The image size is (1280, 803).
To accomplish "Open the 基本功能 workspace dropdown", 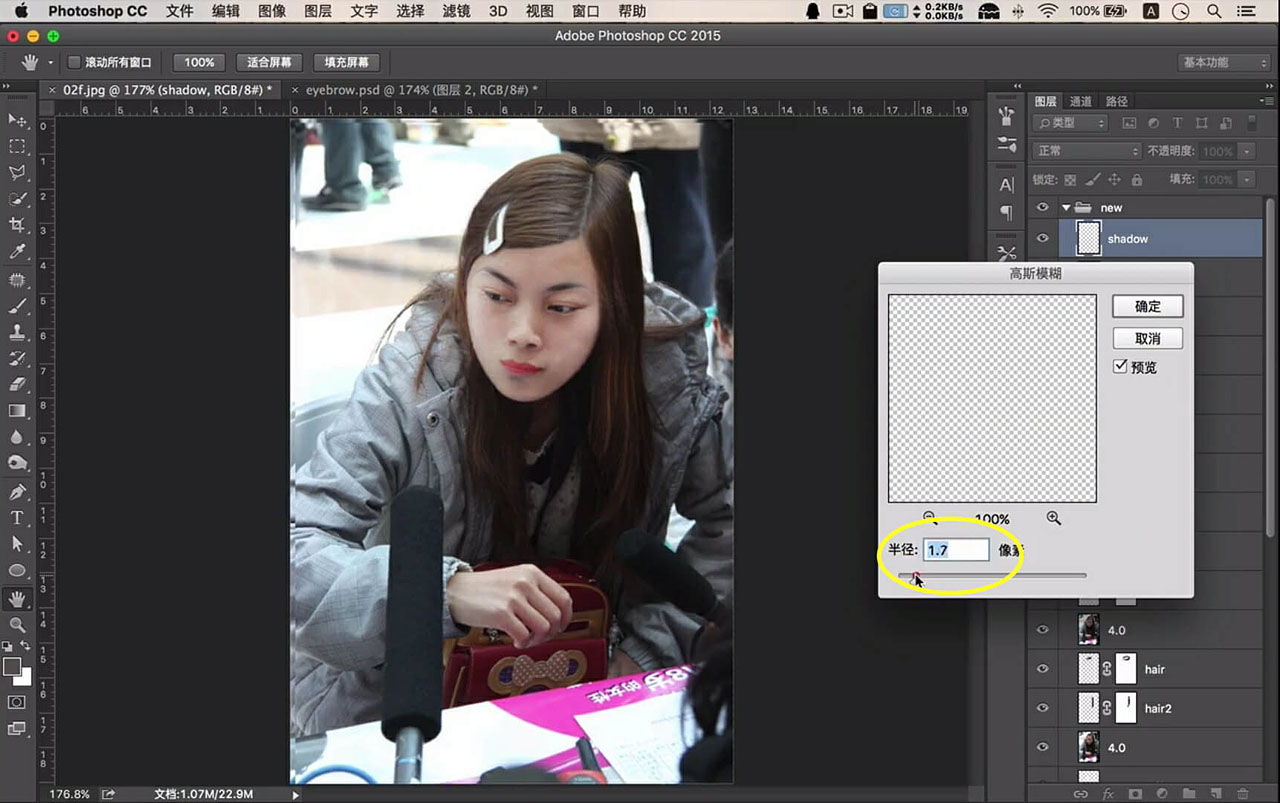I will click(x=1223, y=62).
